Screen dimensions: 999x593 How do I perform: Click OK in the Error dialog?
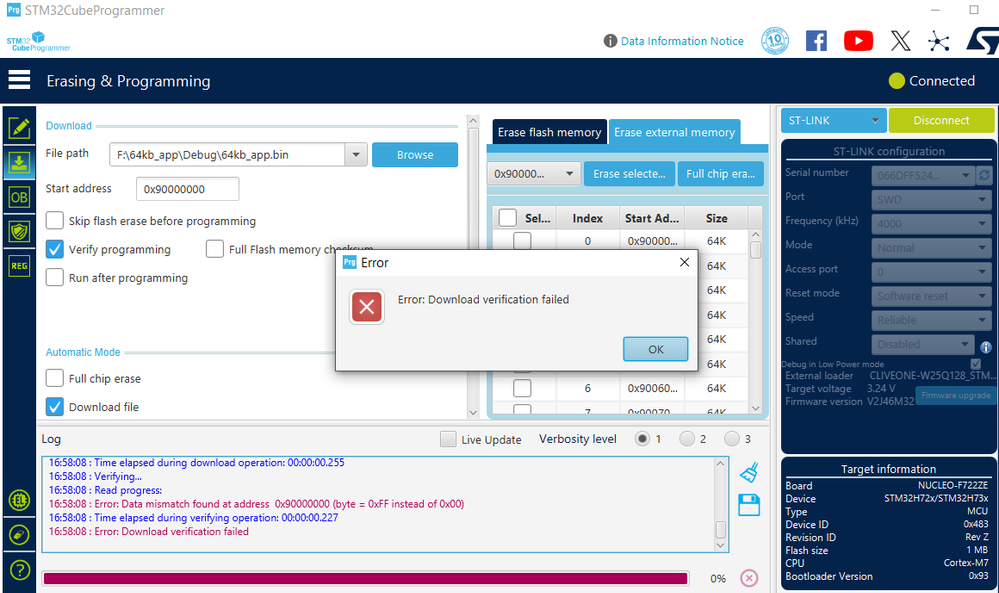point(656,349)
